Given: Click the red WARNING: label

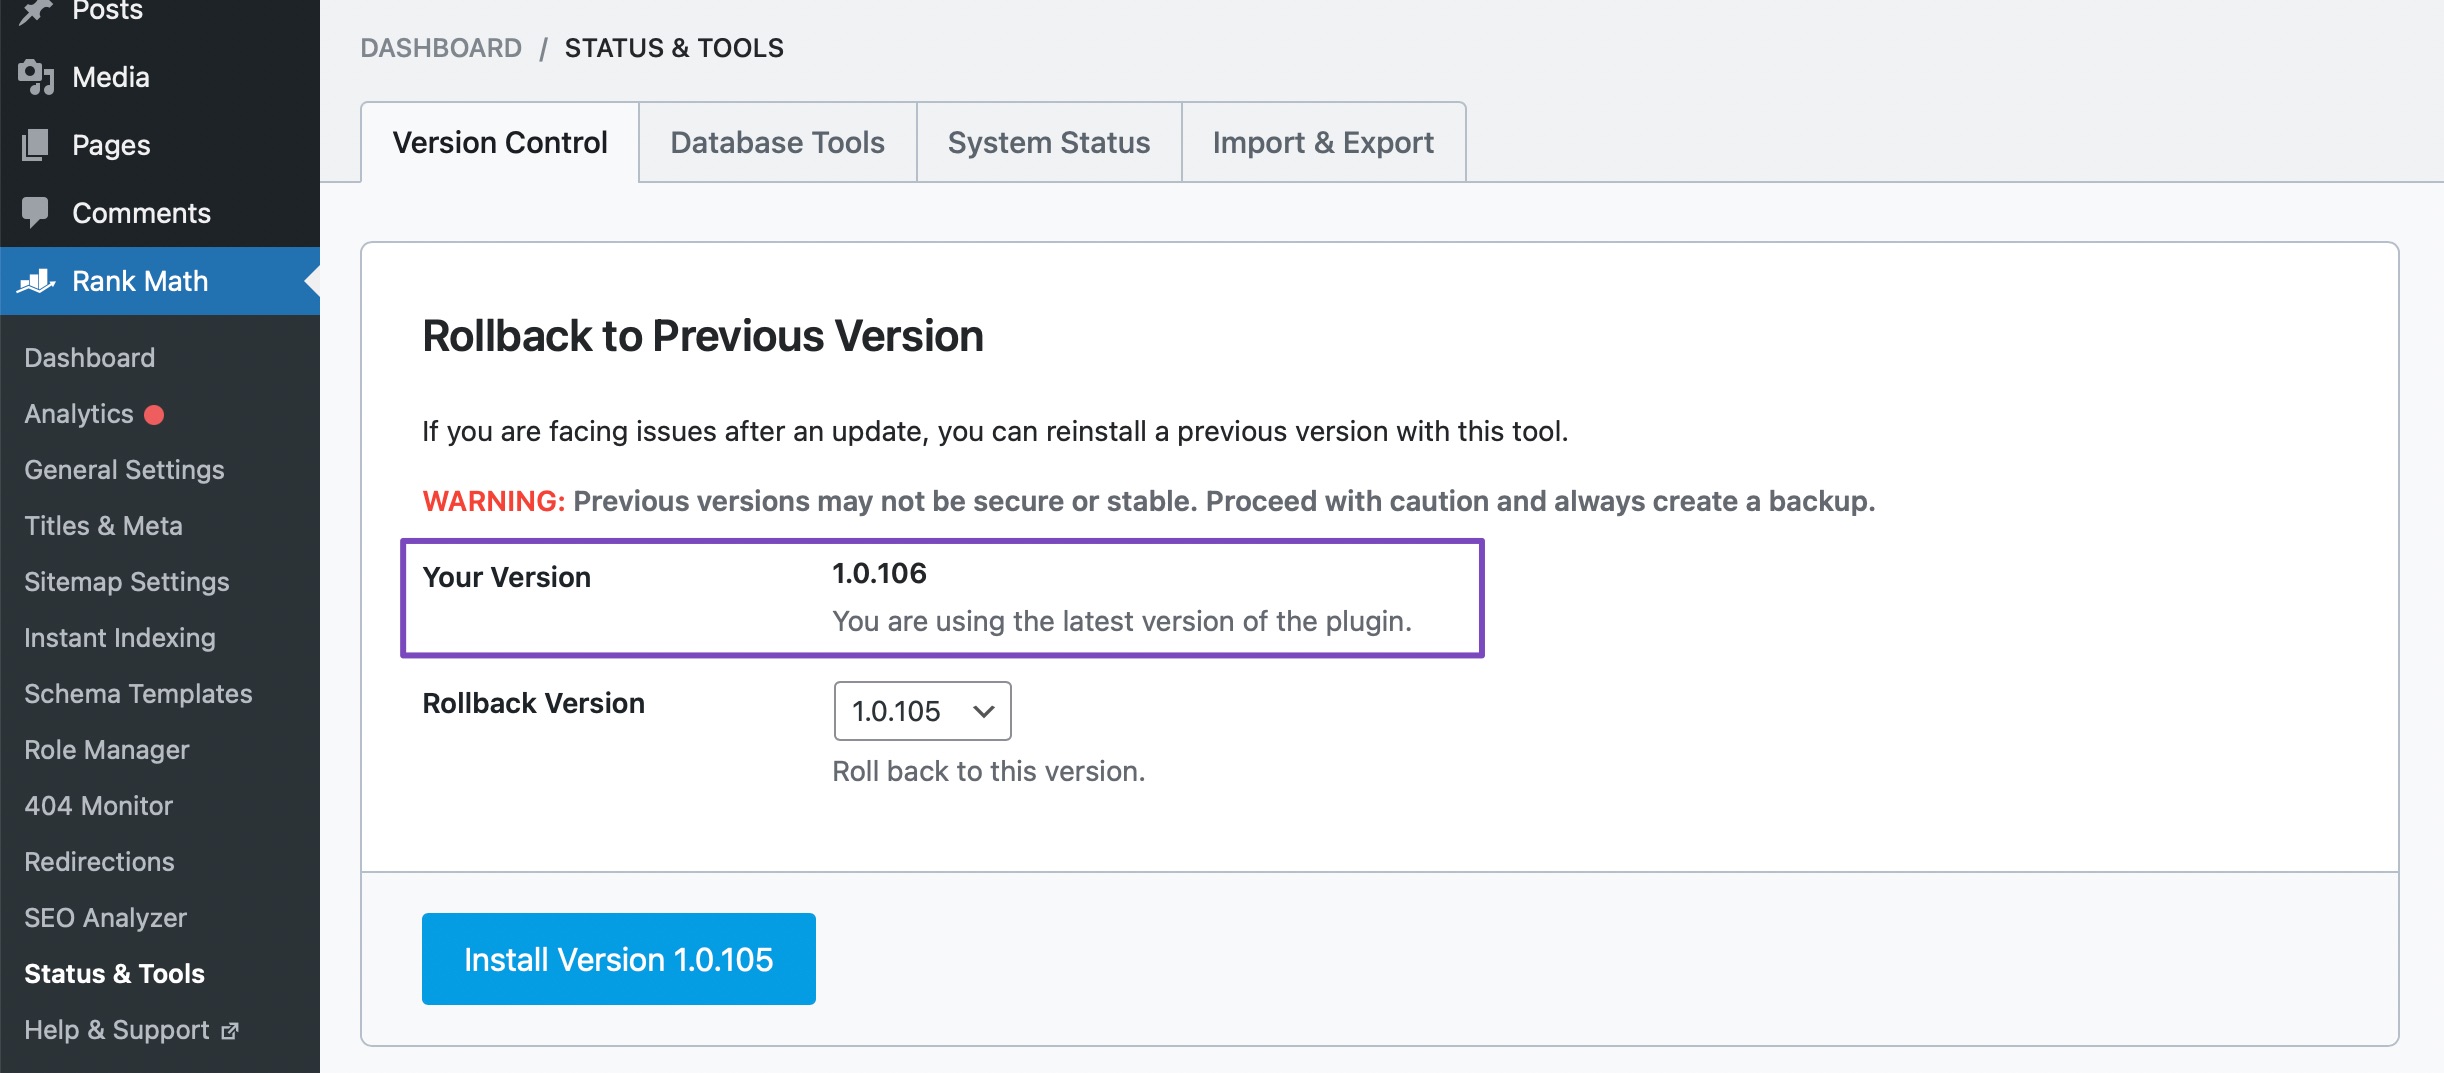Looking at the screenshot, I should click(x=494, y=501).
